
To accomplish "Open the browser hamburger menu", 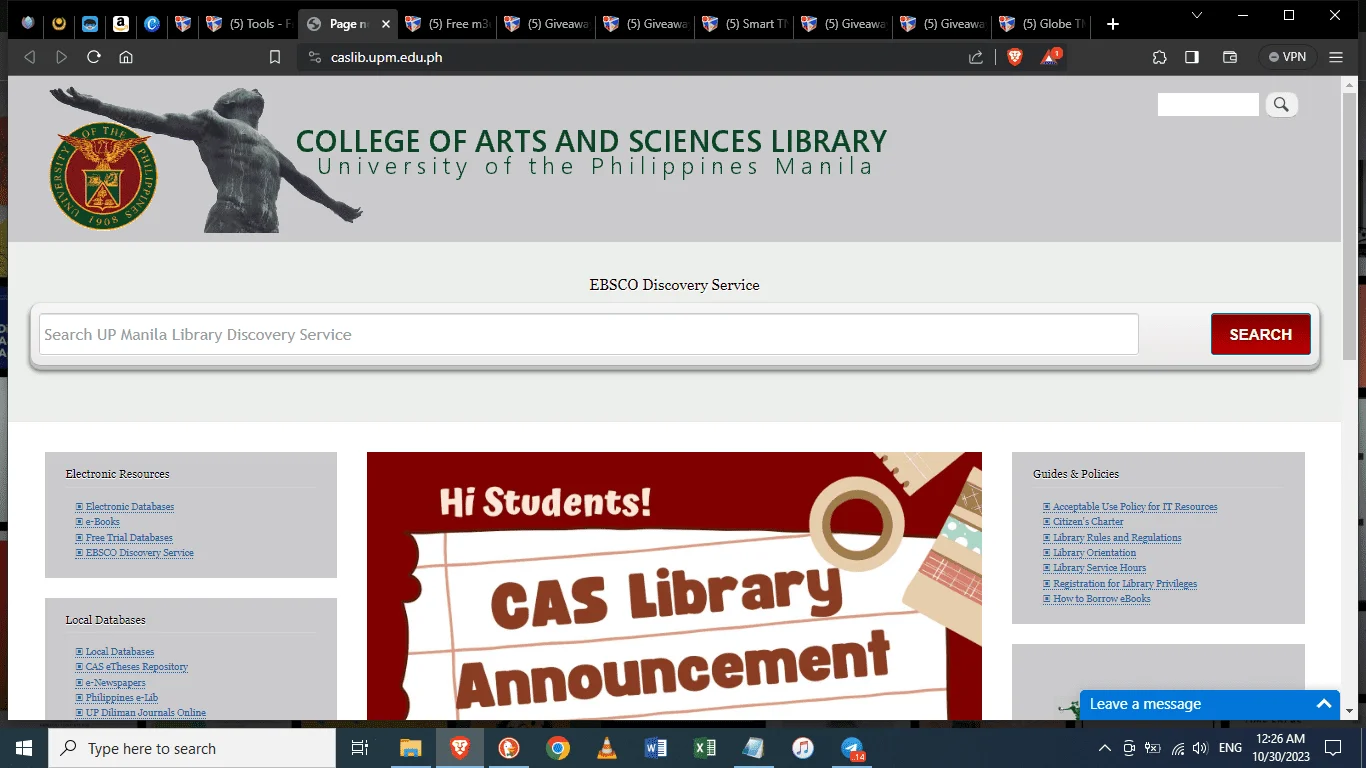I will coord(1336,57).
